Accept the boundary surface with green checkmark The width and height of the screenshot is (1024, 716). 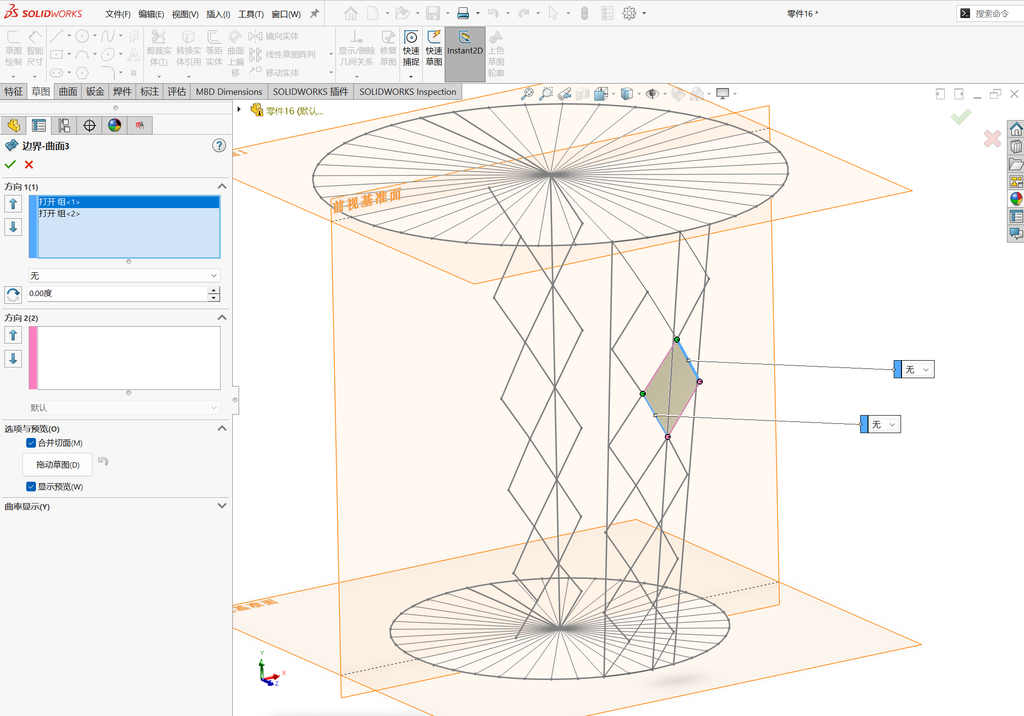tap(10, 165)
